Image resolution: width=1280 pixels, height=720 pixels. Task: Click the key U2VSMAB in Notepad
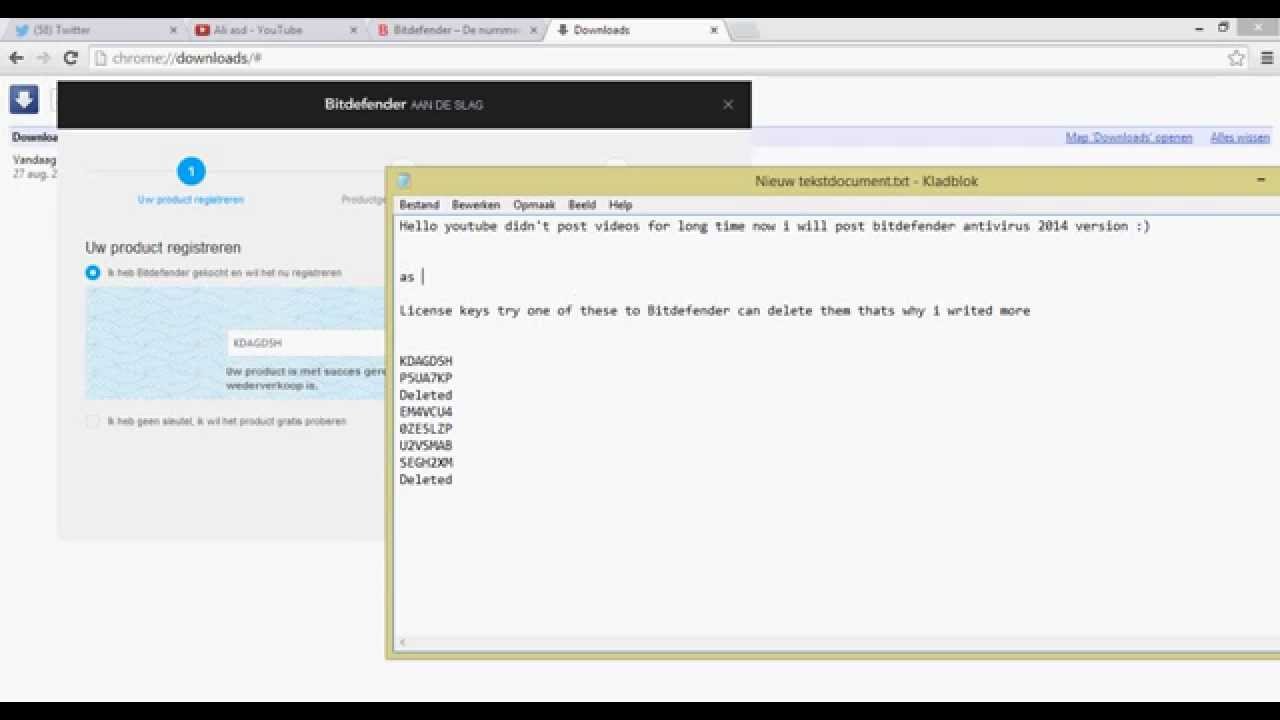426,446
